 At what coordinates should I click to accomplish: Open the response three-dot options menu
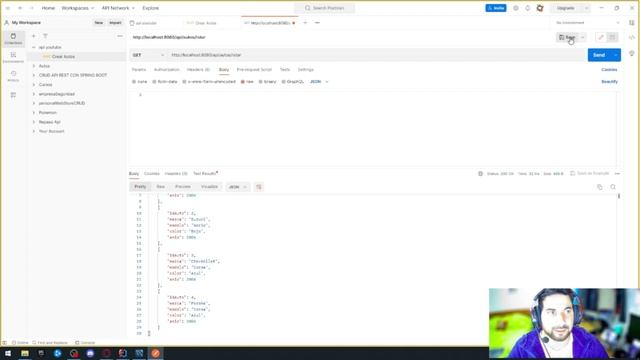(x=617, y=173)
